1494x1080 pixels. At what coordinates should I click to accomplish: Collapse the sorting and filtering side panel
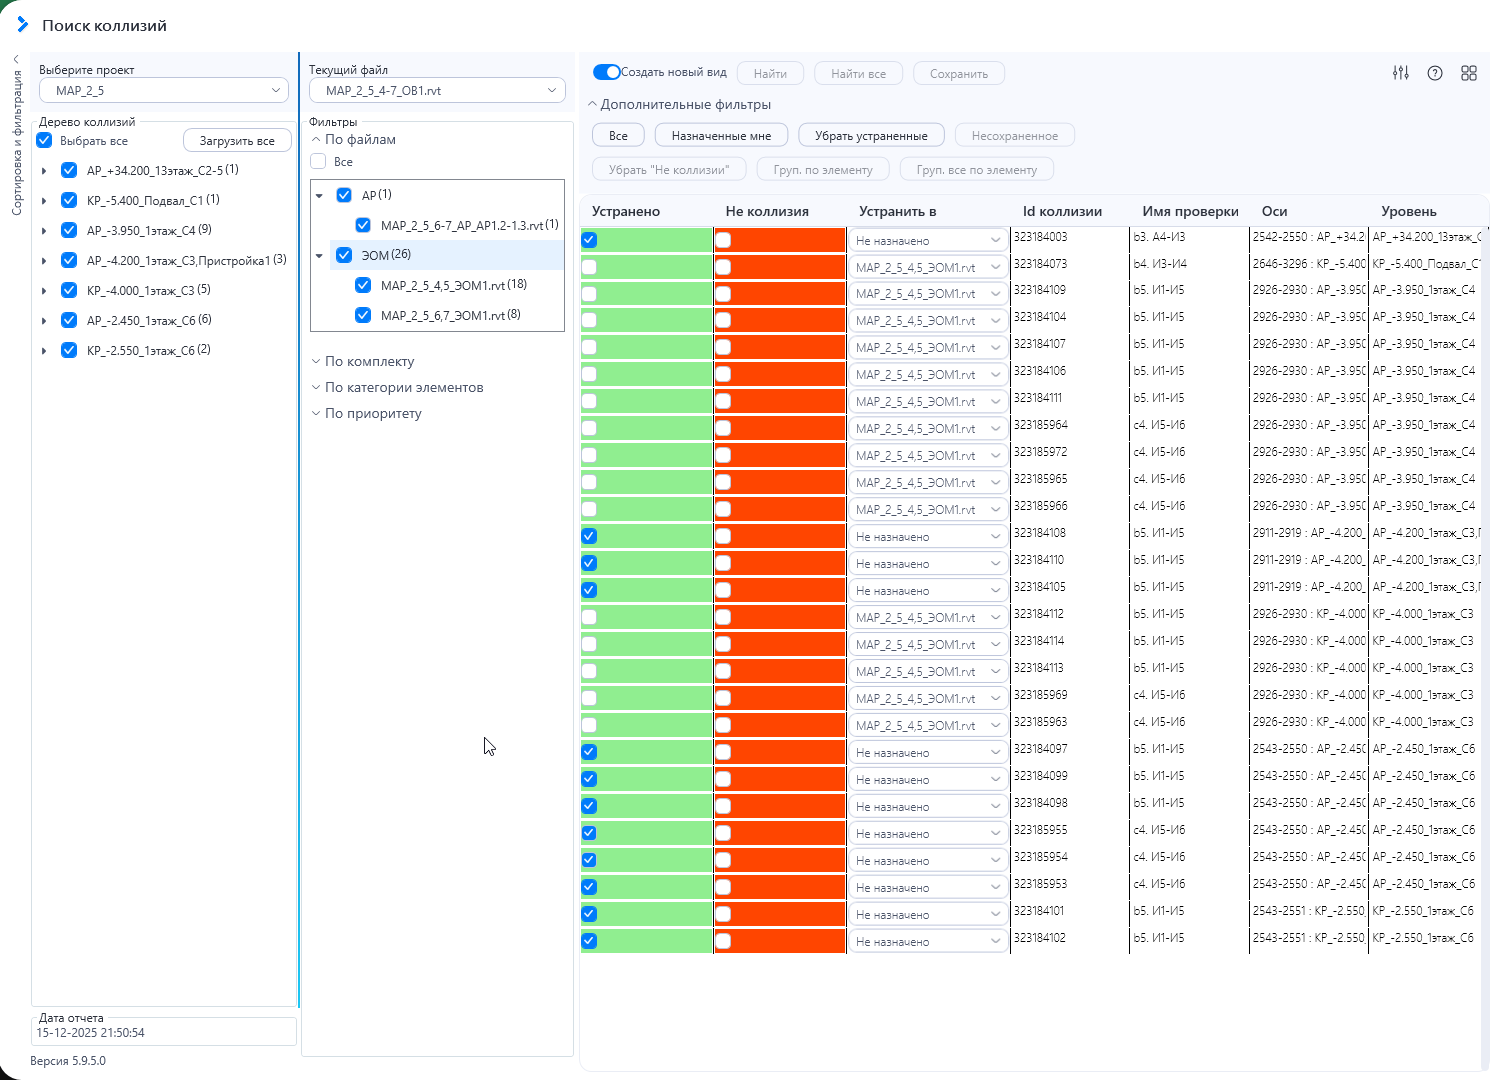pos(16,59)
